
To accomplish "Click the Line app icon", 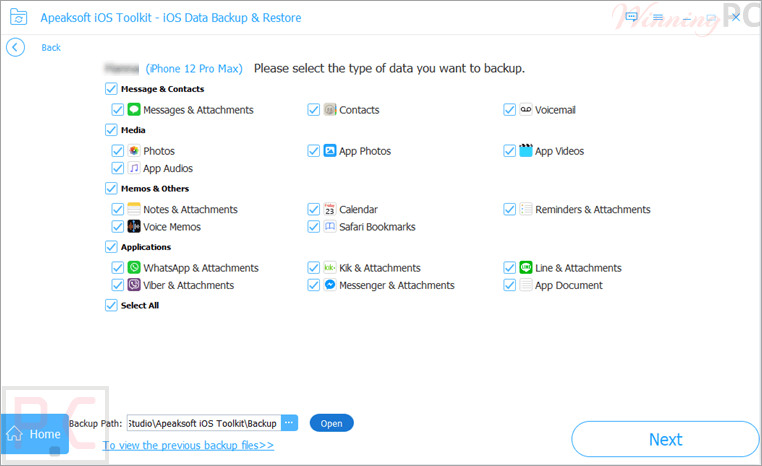I will point(526,268).
